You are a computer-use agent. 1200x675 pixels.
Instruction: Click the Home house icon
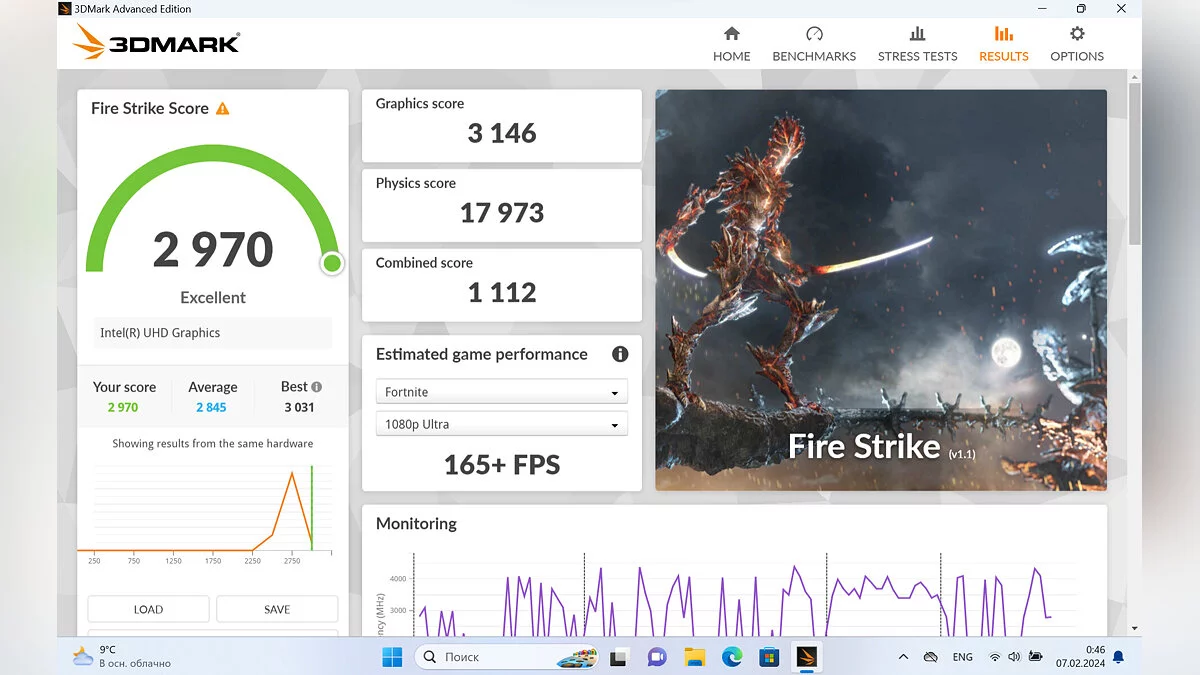(x=731, y=34)
